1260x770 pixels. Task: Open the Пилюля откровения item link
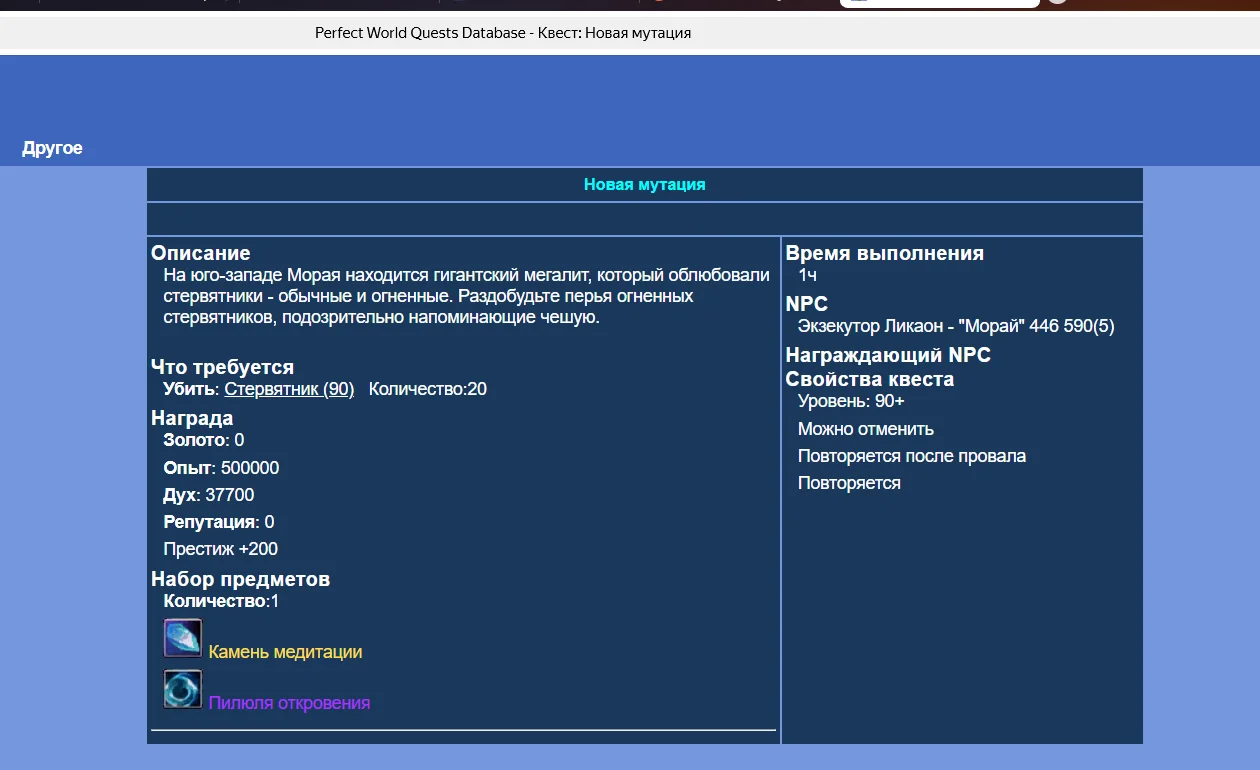(x=288, y=702)
